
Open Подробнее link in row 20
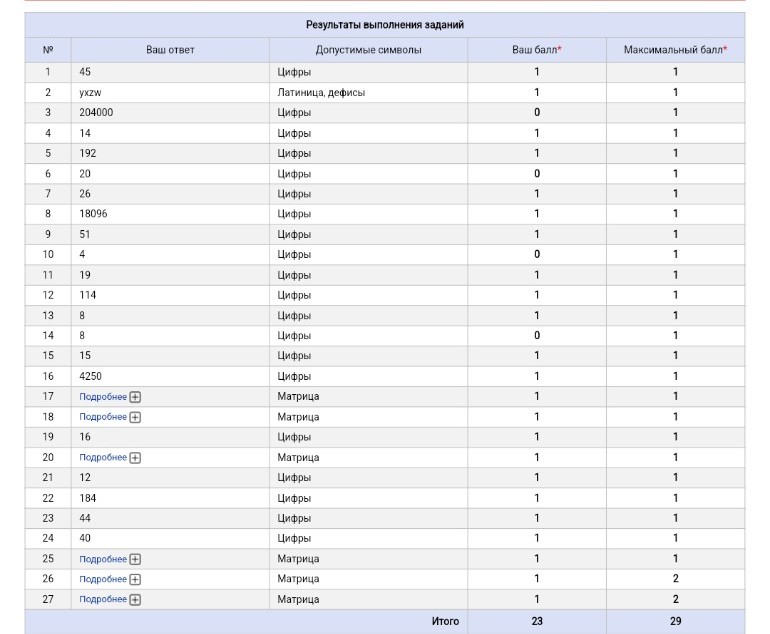[x=103, y=458]
